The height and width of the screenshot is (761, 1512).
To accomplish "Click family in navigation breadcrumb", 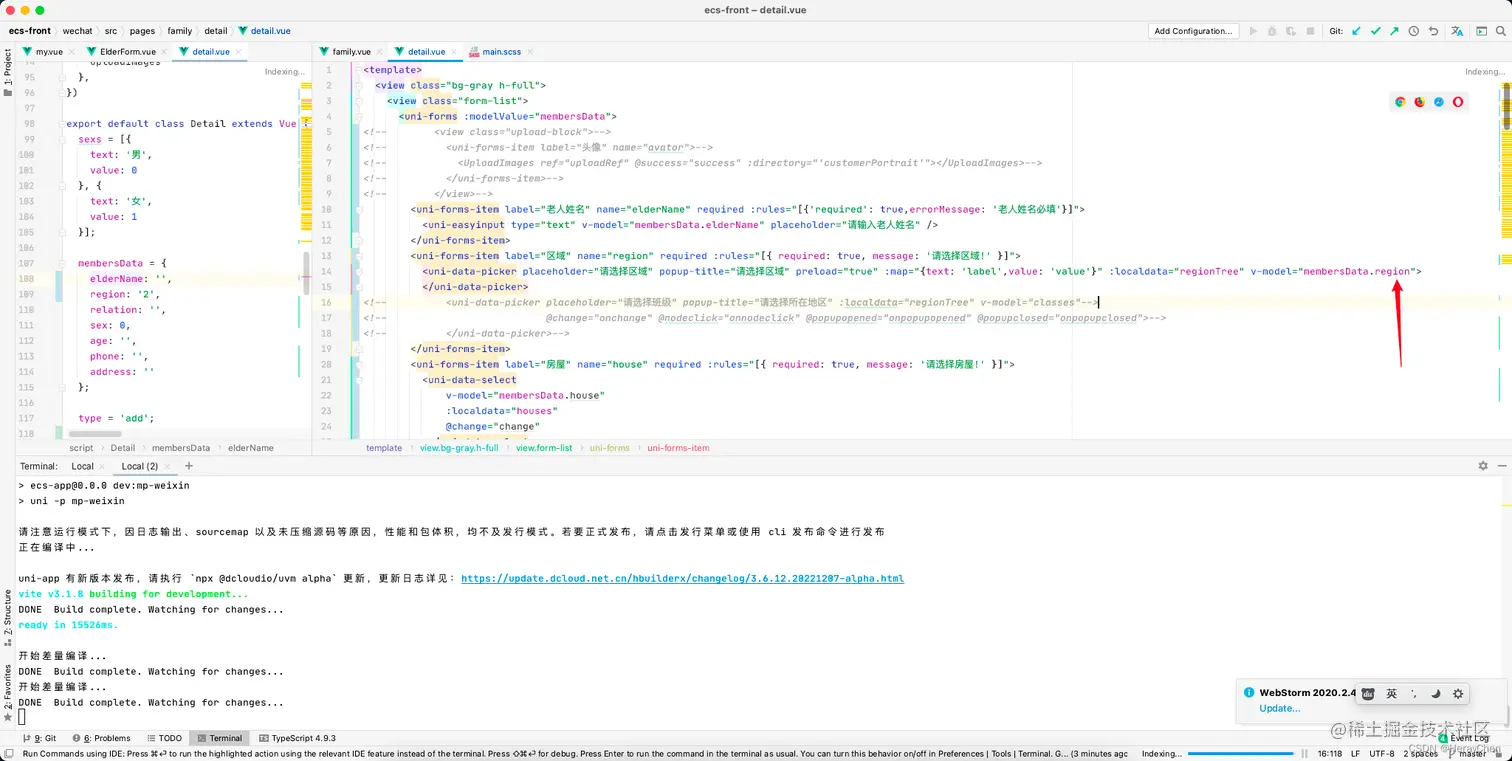I will pyautogui.click(x=180, y=31).
